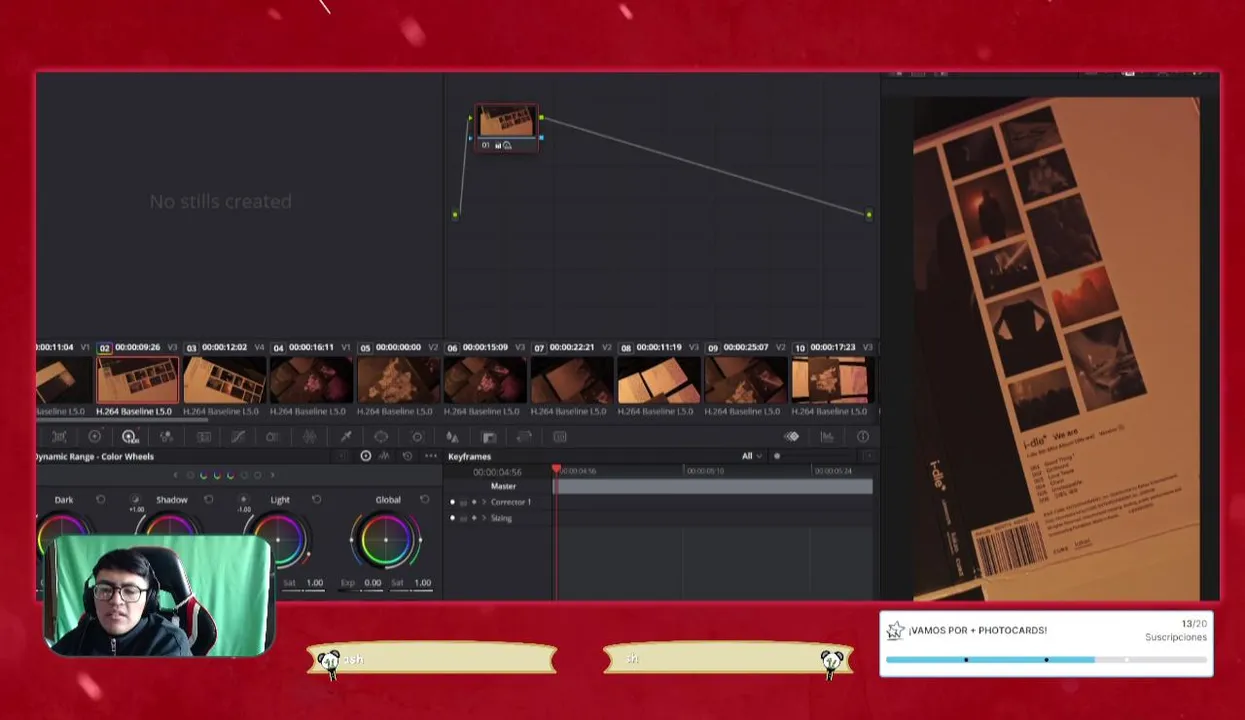Click the Global Exp 0.00 value
The image size is (1245, 720).
[372, 582]
